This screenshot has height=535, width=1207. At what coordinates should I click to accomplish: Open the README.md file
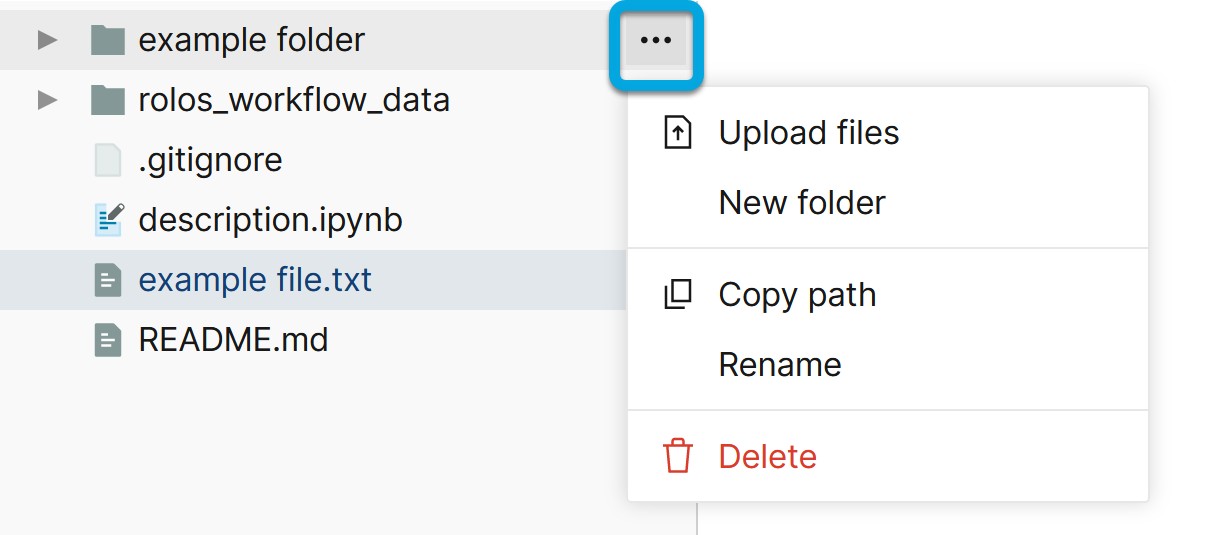(x=233, y=340)
